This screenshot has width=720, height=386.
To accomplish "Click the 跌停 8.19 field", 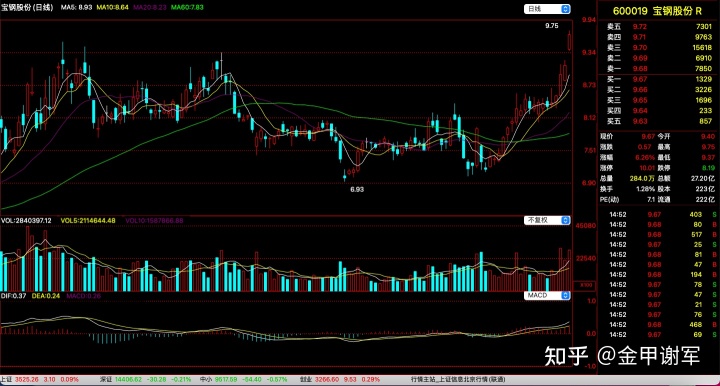I will (x=686, y=168).
